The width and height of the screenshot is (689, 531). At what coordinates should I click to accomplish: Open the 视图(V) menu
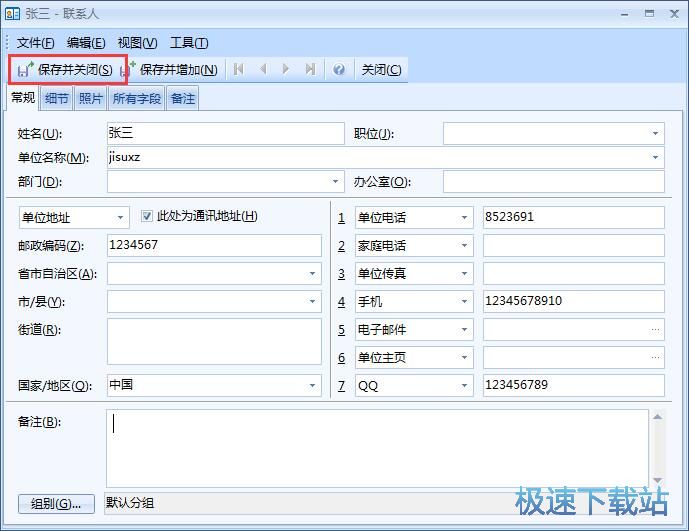[138, 43]
